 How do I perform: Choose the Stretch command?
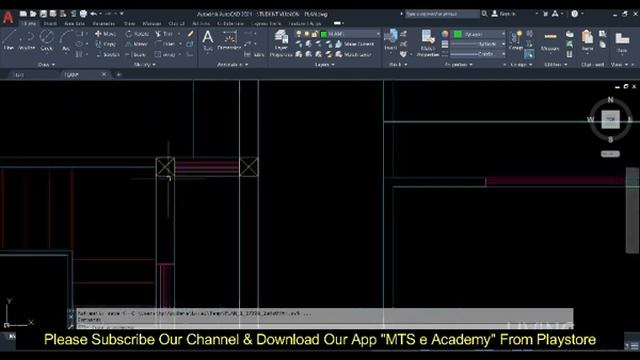108,54
